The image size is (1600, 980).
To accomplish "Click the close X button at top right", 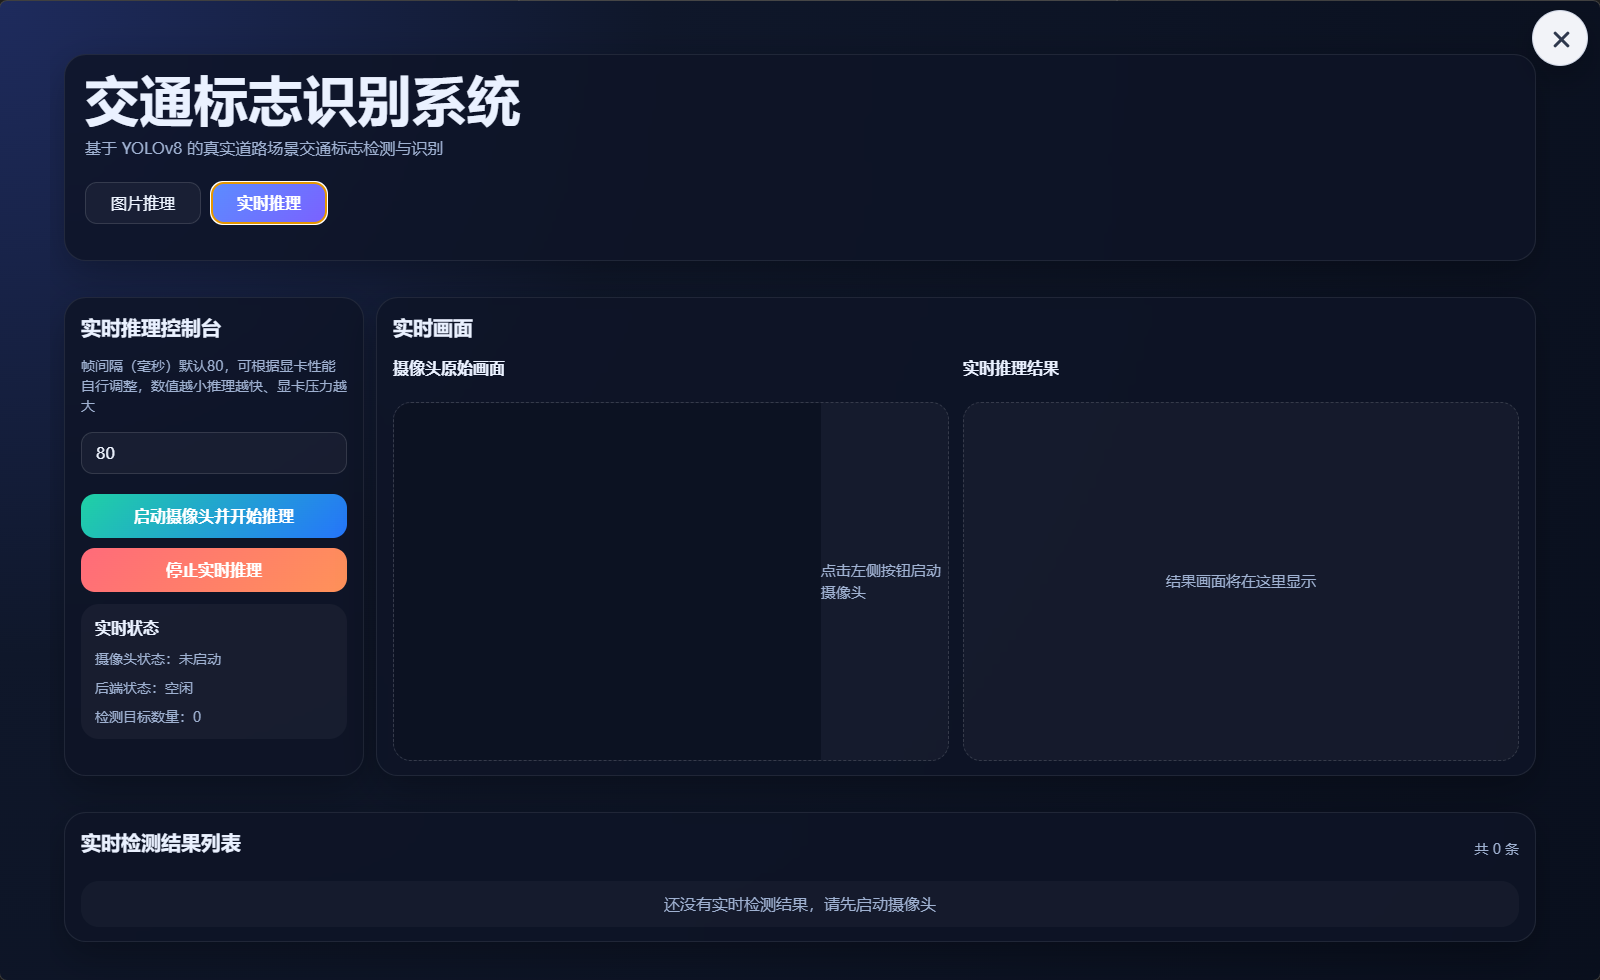I will tap(1559, 38).
